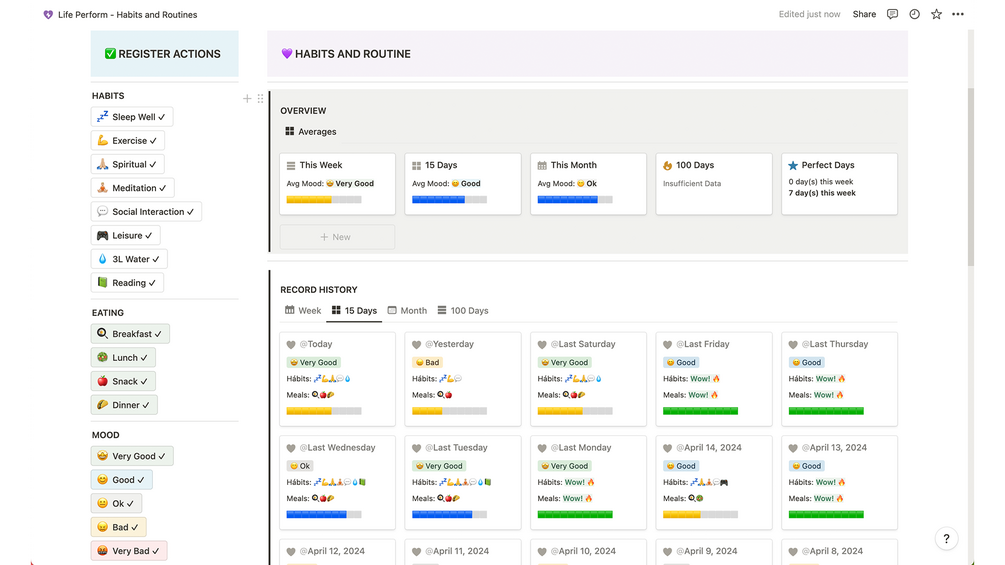Mark the Sleep Well habit done
The image size is (1005, 565).
pyautogui.click(x=132, y=117)
